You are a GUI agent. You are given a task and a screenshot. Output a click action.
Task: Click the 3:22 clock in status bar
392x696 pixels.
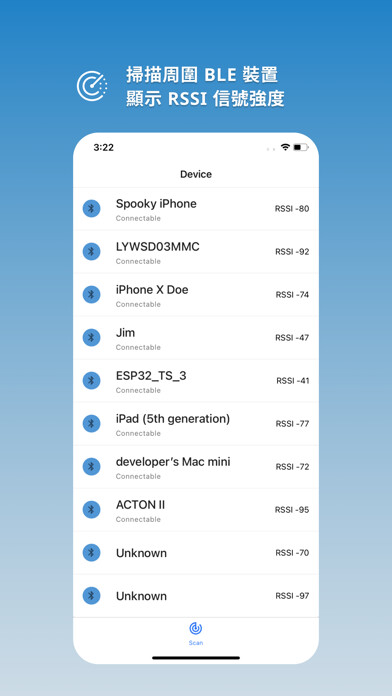[x=103, y=148]
